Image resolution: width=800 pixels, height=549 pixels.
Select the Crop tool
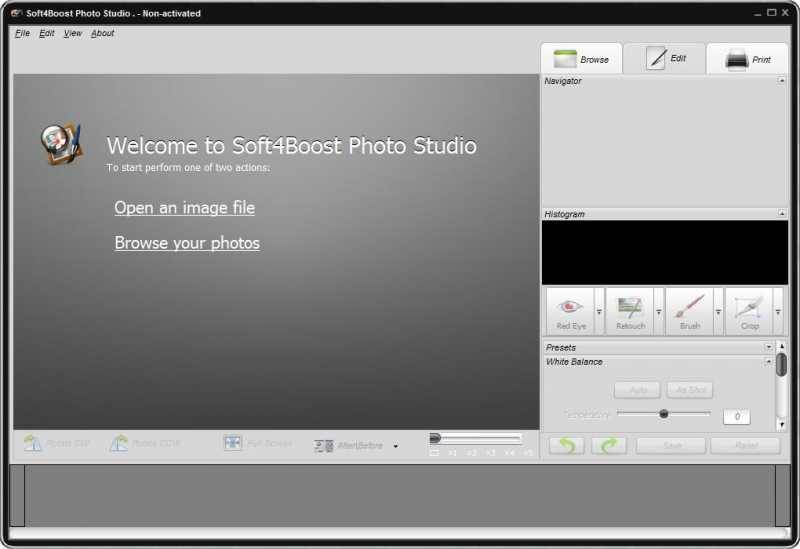749,311
